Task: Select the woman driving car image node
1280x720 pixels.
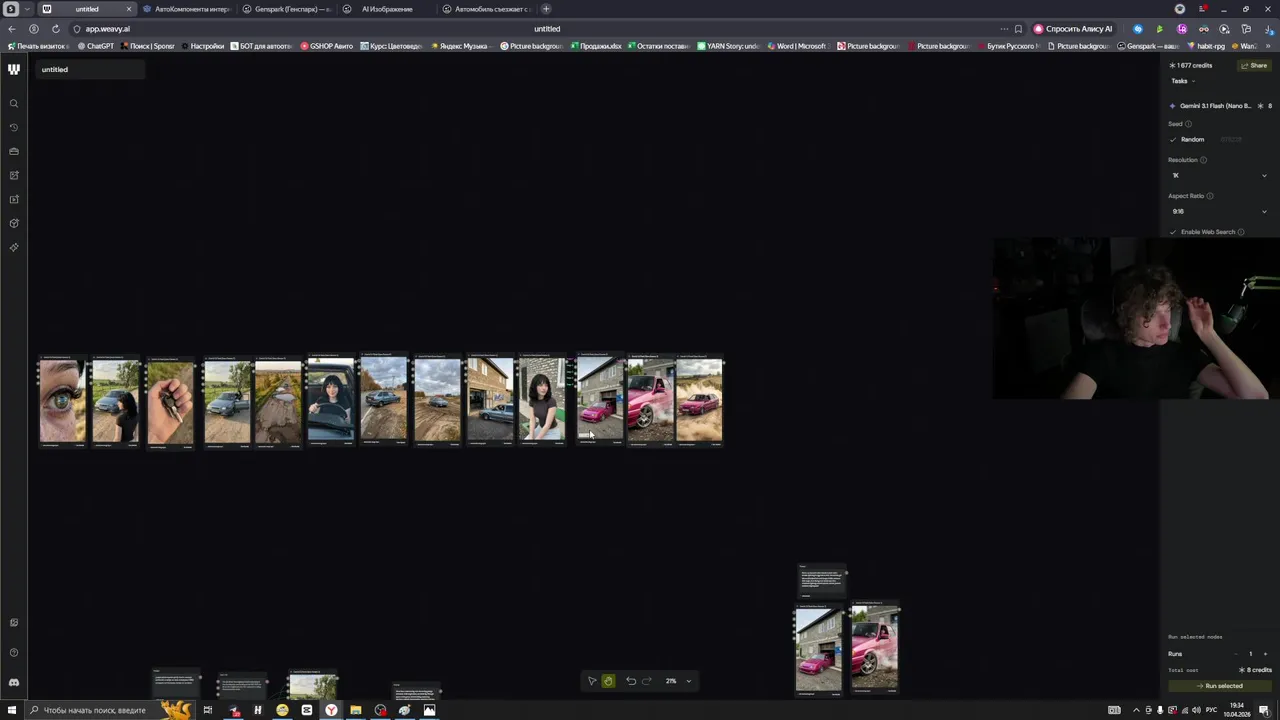Action: 331,400
